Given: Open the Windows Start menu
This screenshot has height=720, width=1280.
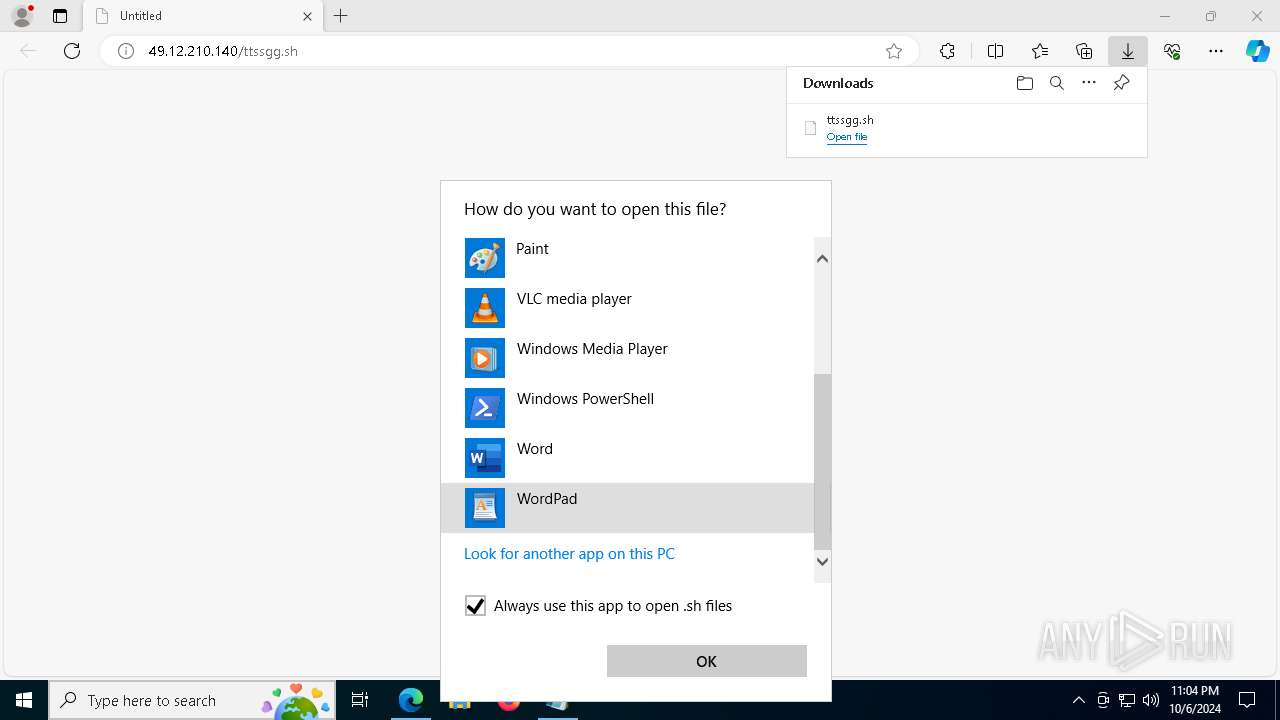Looking at the screenshot, I should (24, 700).
